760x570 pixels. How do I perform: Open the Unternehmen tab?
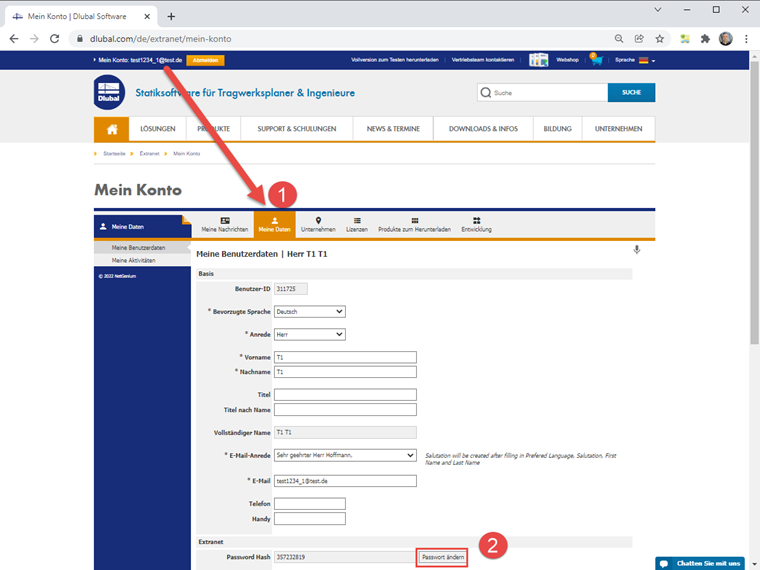[x=318, y=225]
